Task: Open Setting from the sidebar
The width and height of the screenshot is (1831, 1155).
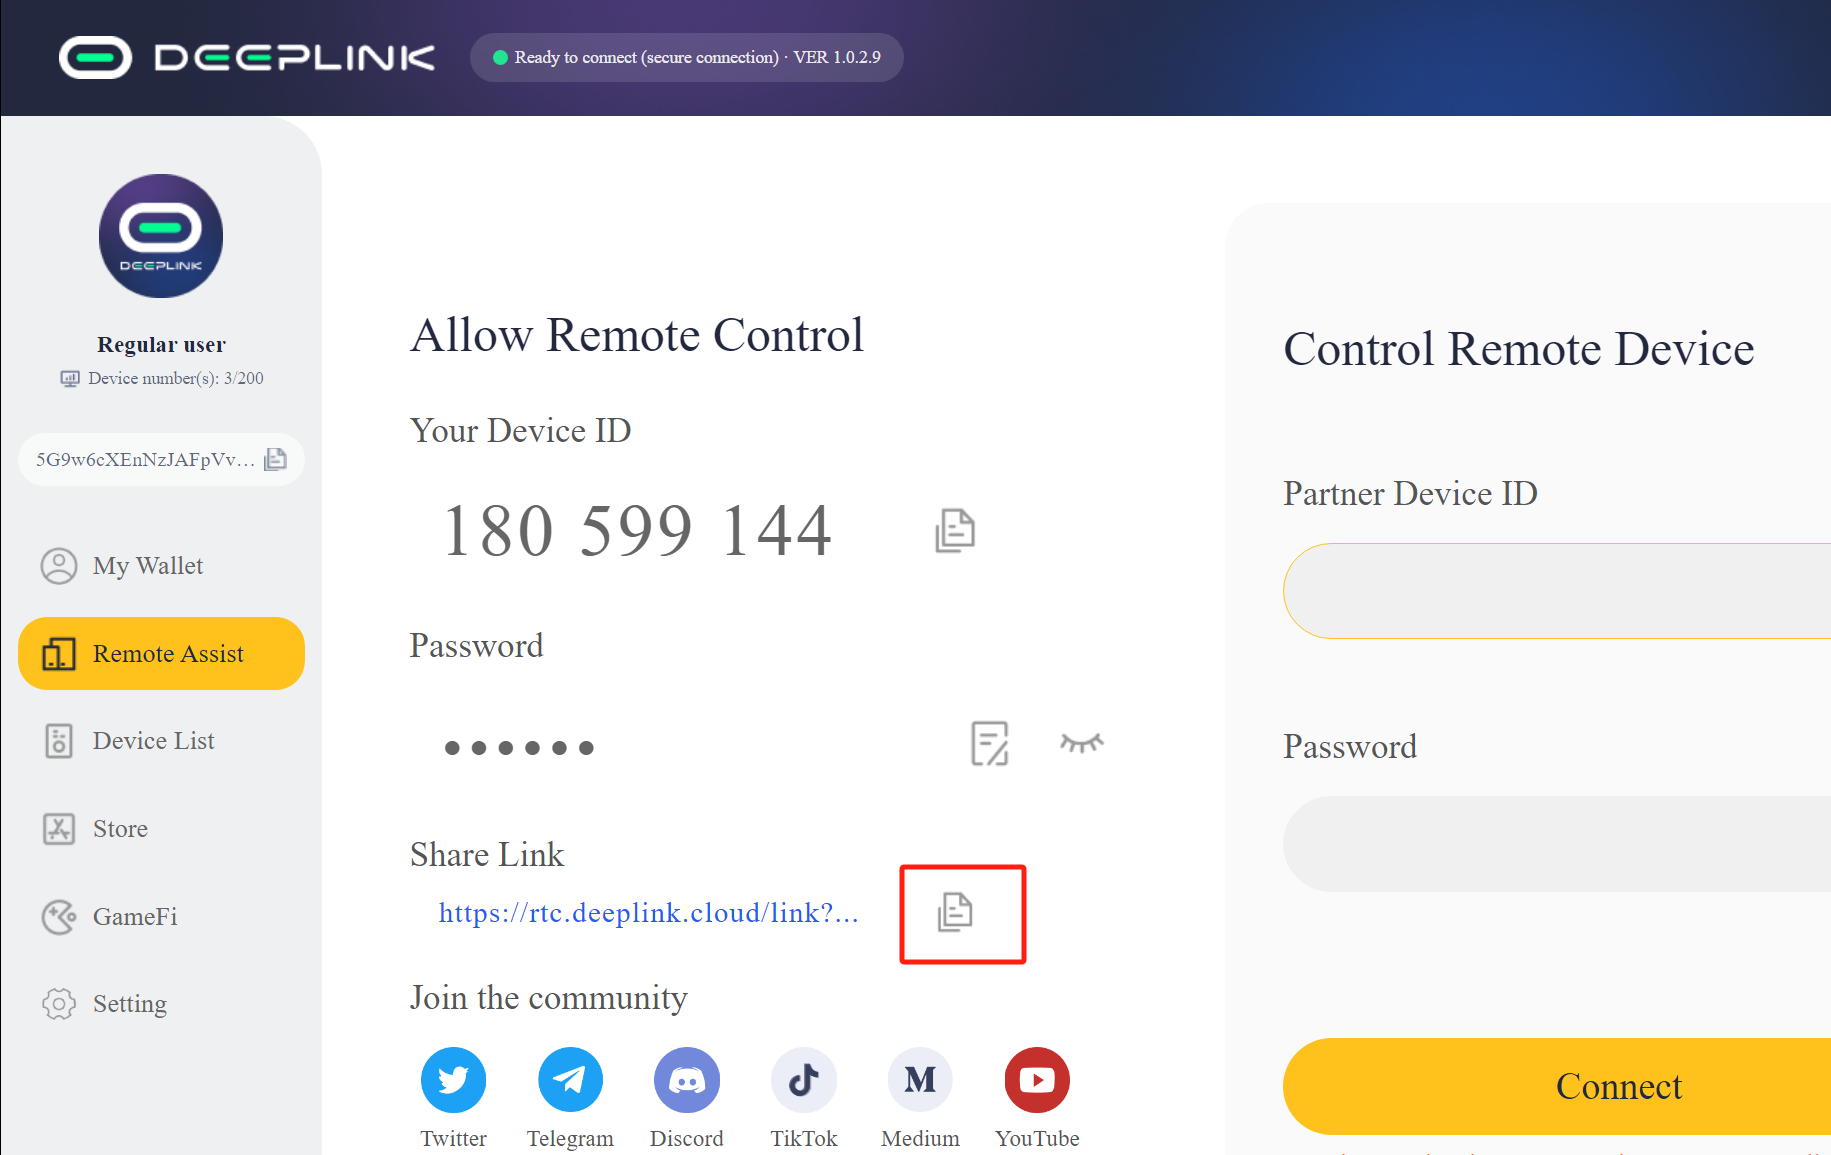Action: [x=129, y=1004]
